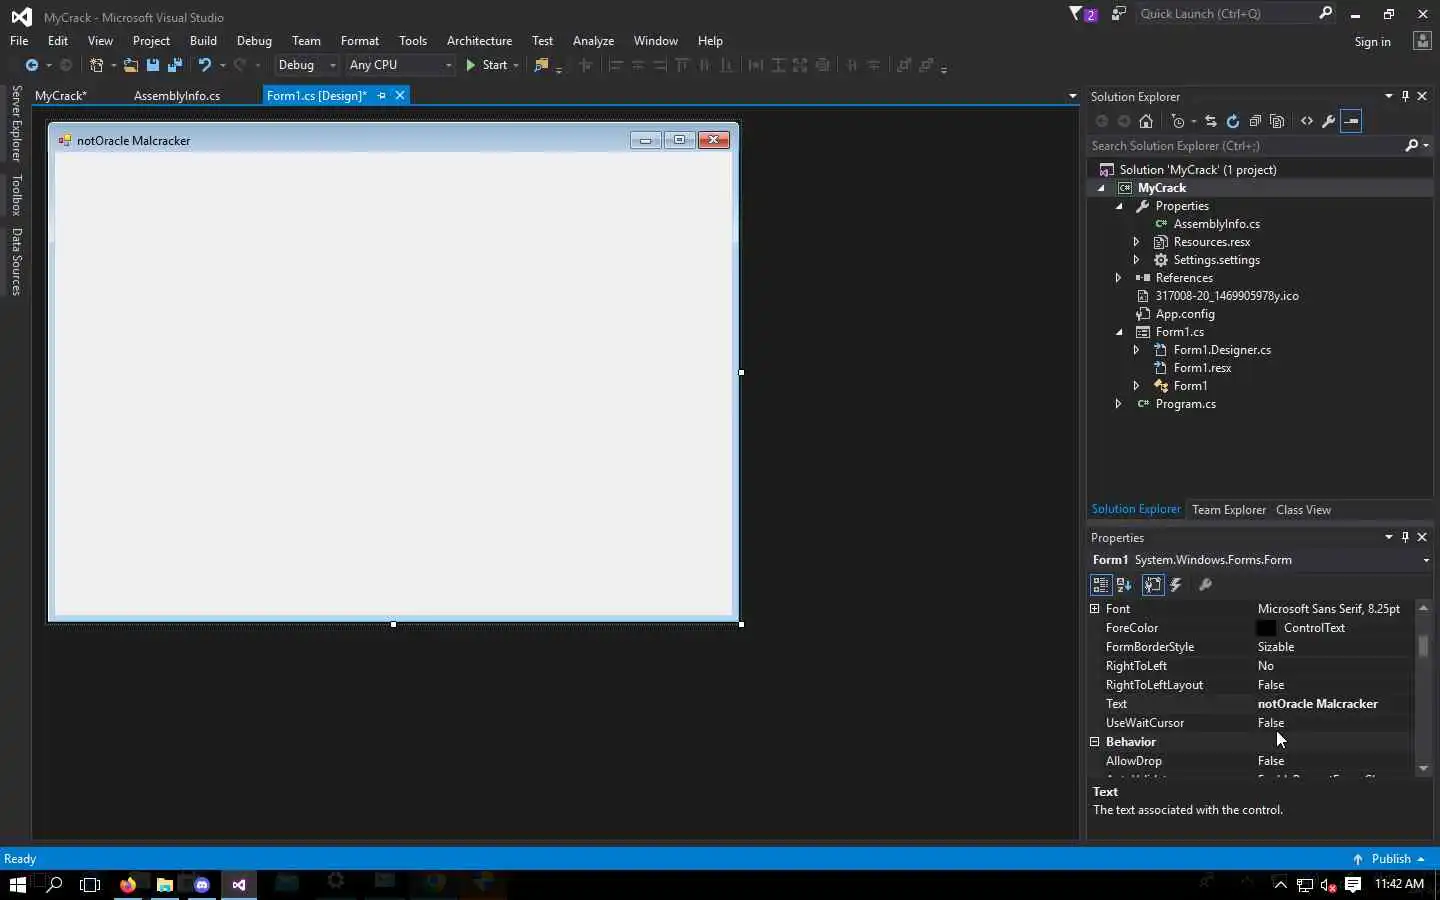Switch to the MyCrack* tab
The height and width of the screenshot is (900, 1440).
61,95
